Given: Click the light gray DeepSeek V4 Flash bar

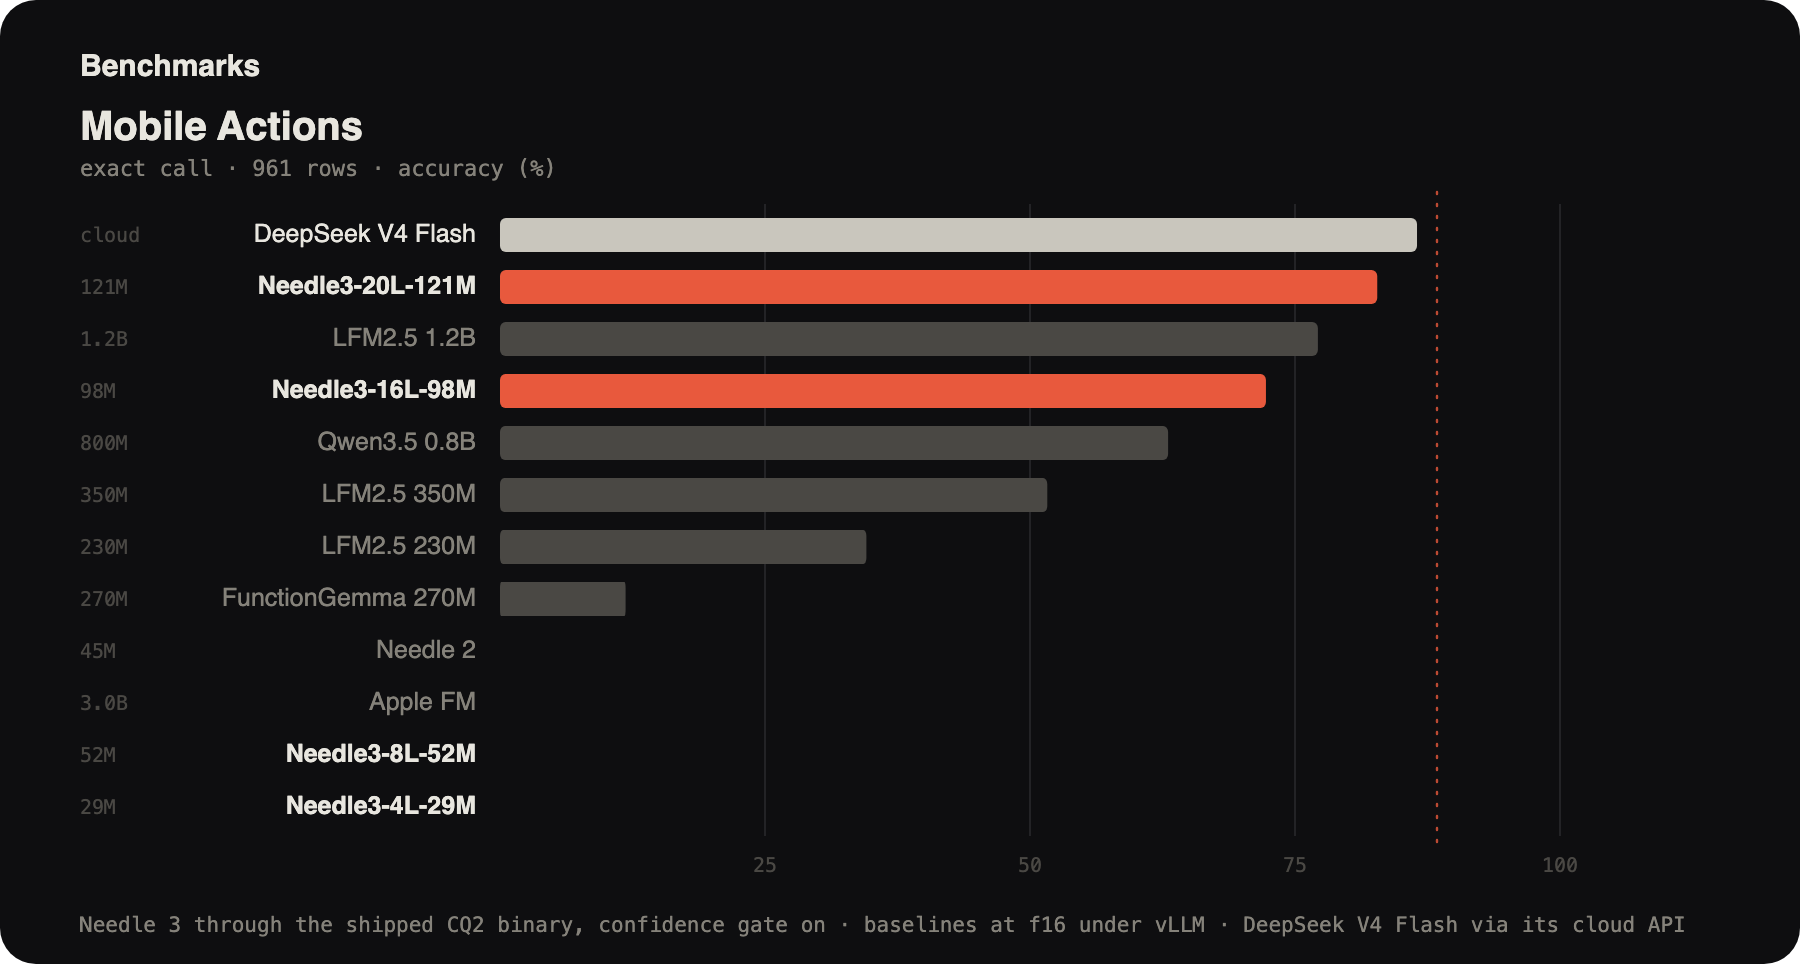Looking at the screenshot, I should coord(958,235).
